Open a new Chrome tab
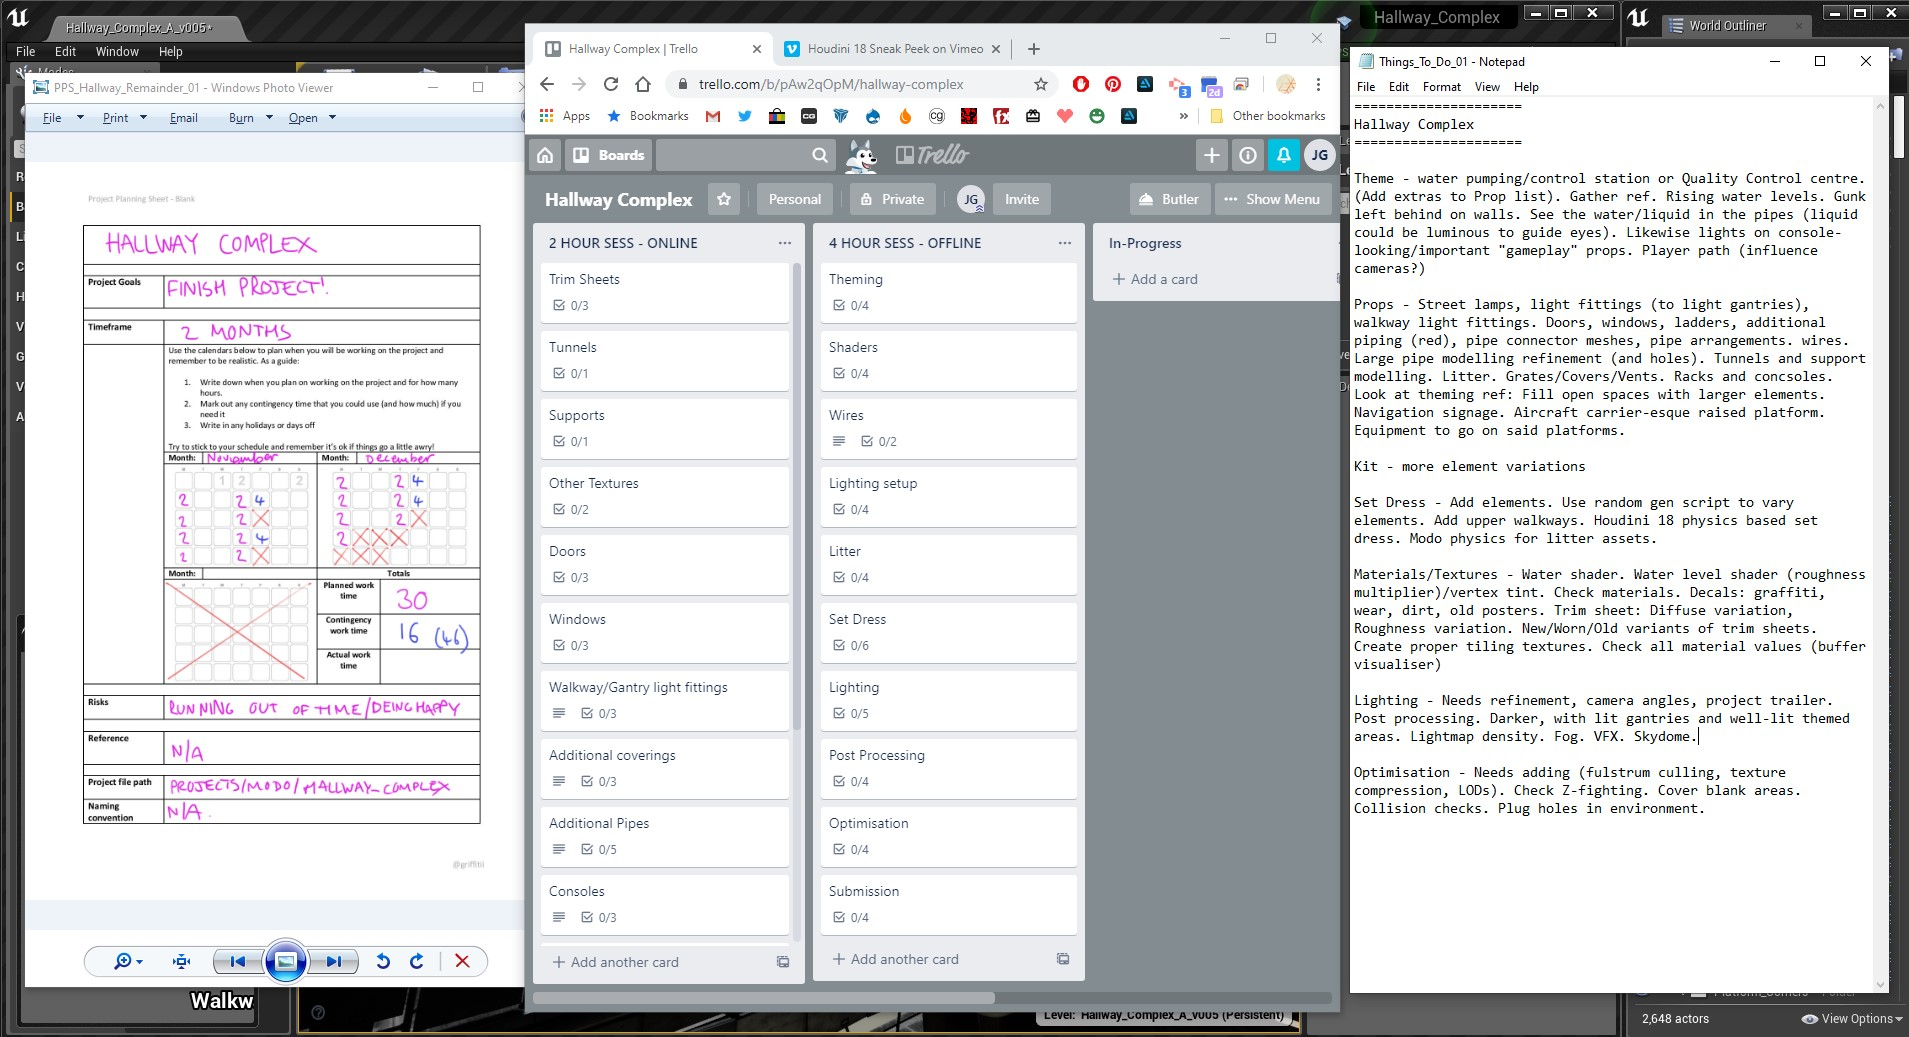 pos(1034,49)
